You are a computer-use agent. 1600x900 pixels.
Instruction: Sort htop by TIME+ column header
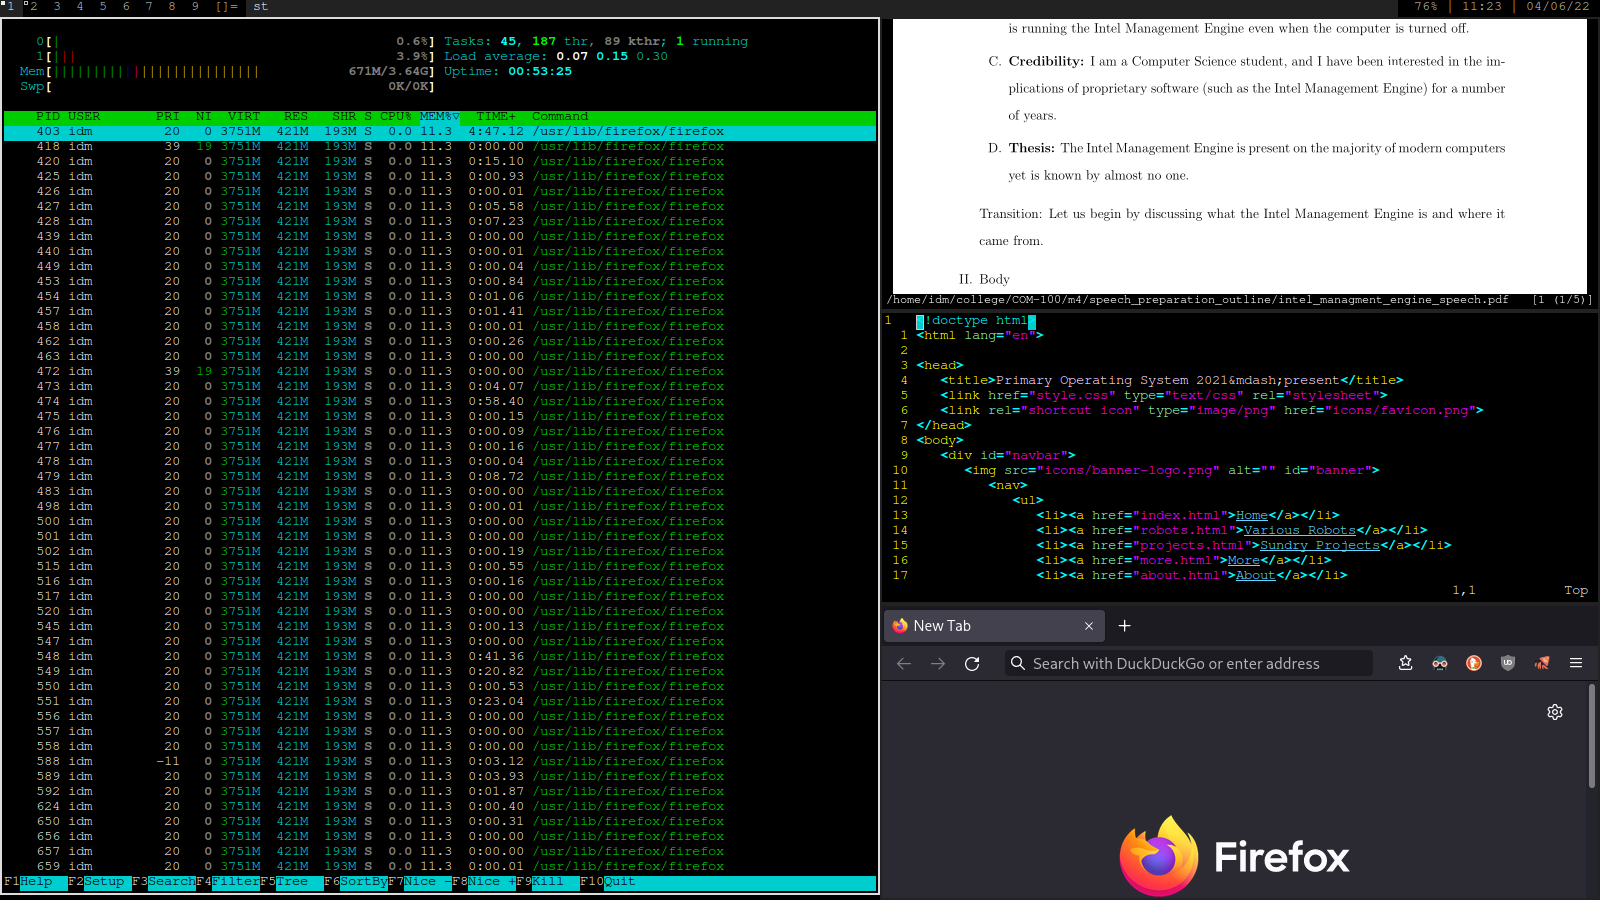tap(496, 117)
